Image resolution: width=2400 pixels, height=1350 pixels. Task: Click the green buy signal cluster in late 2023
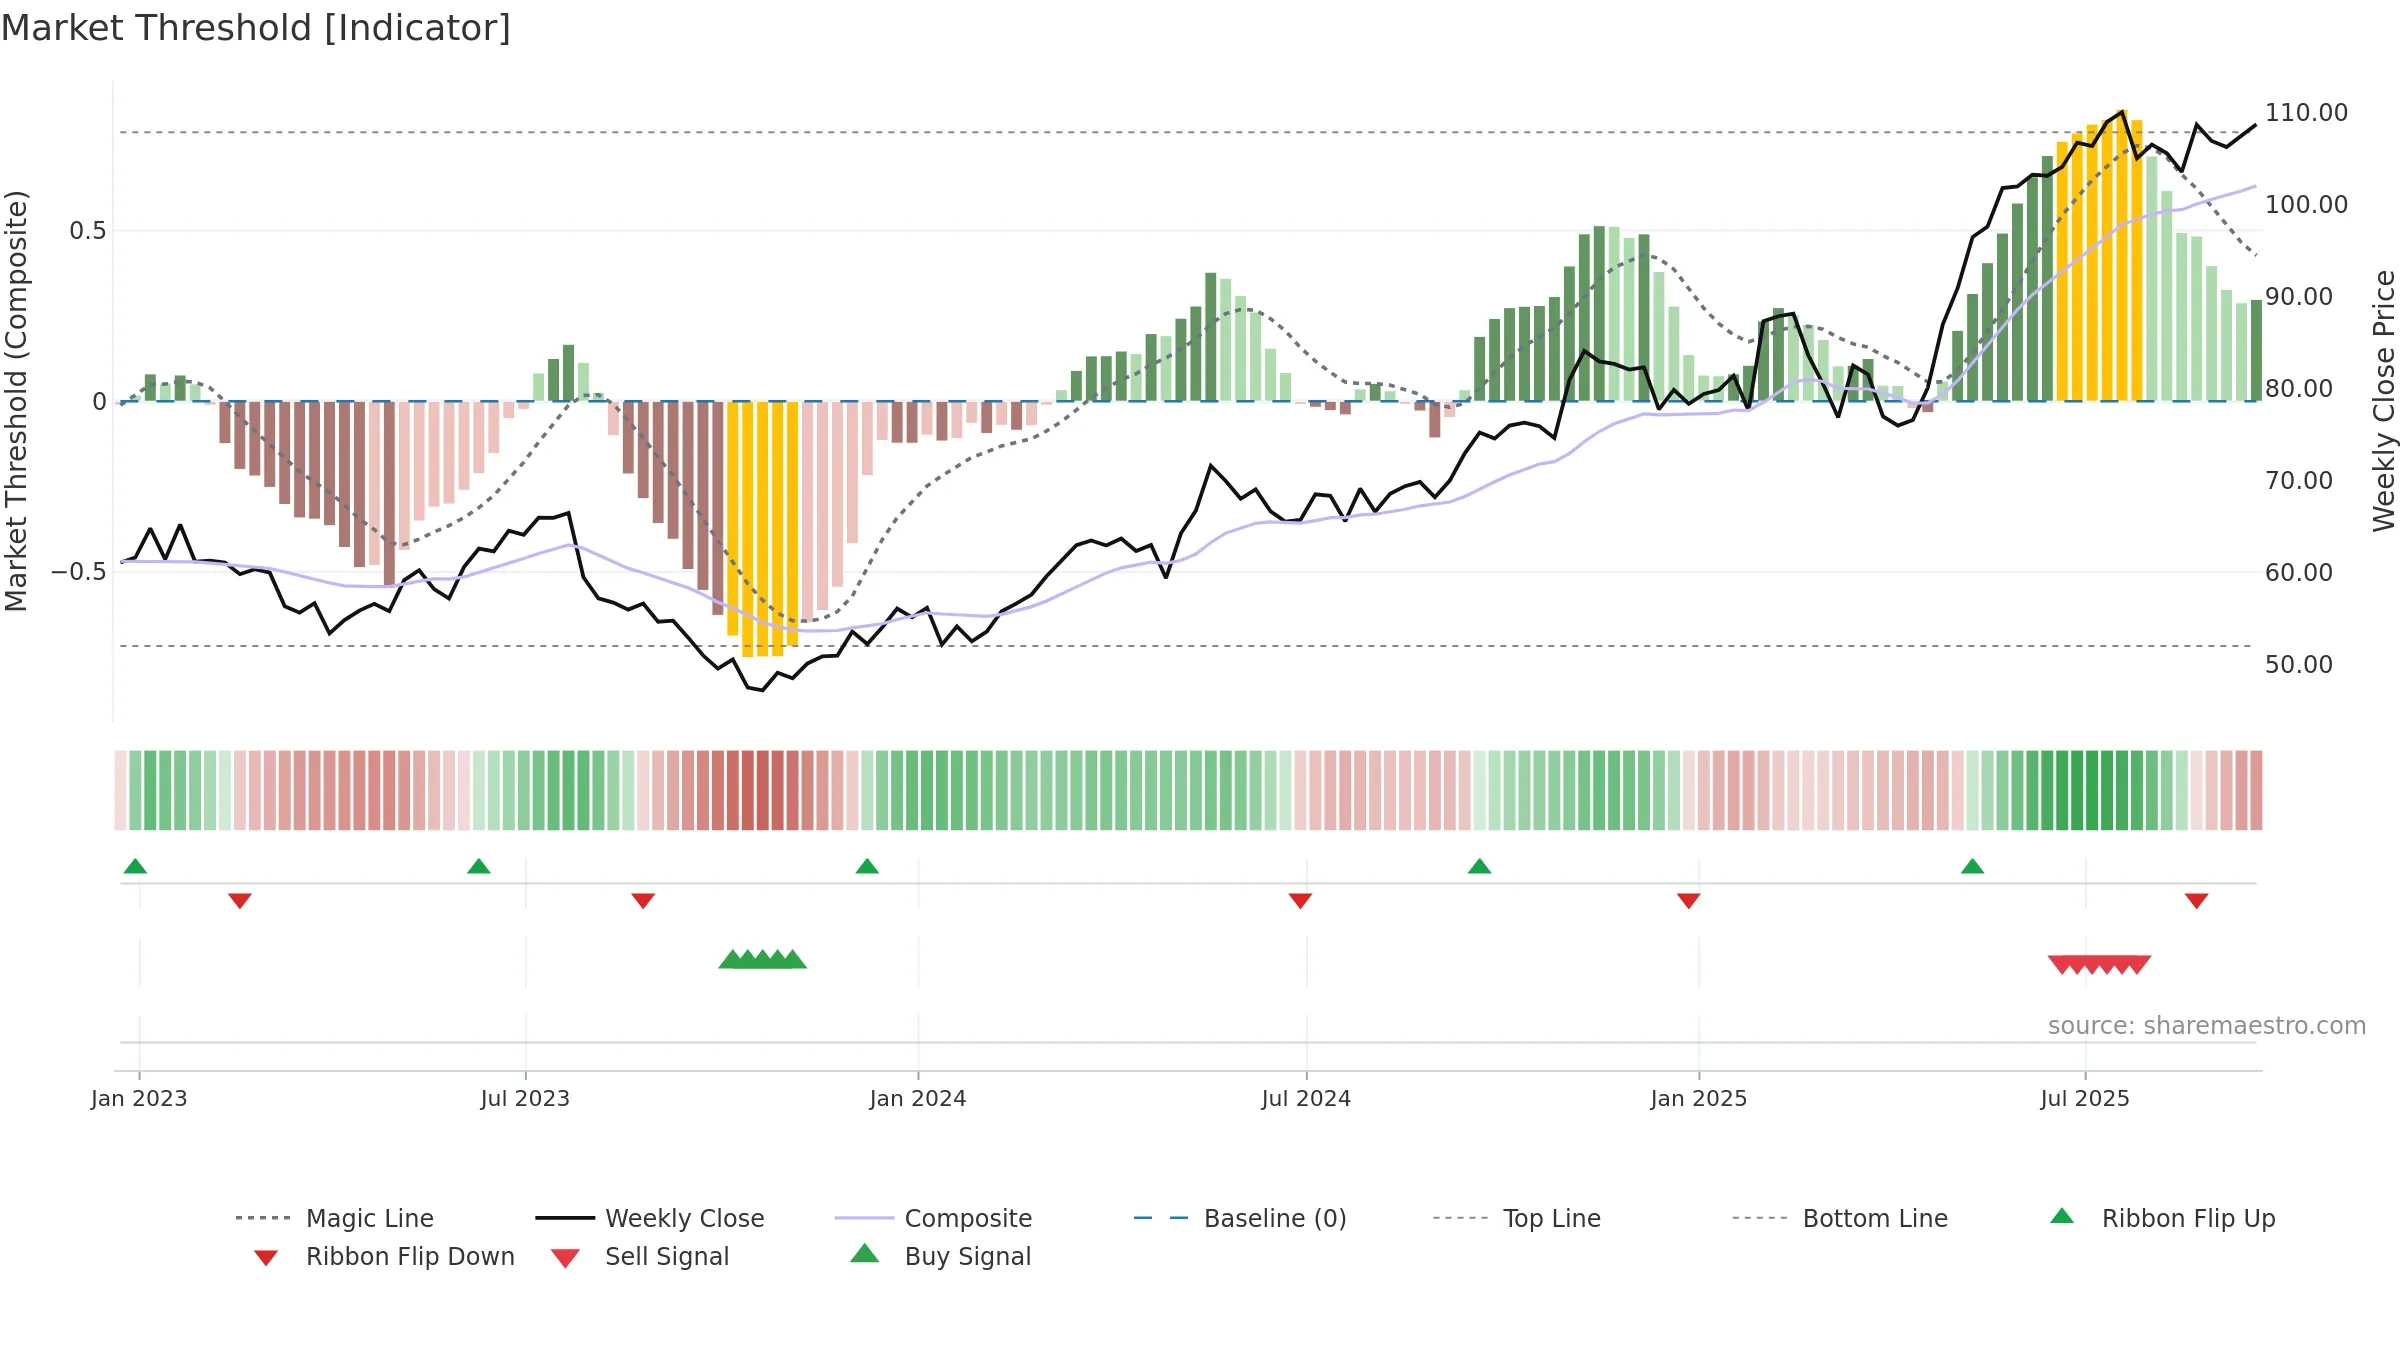(x=763, y=959)
